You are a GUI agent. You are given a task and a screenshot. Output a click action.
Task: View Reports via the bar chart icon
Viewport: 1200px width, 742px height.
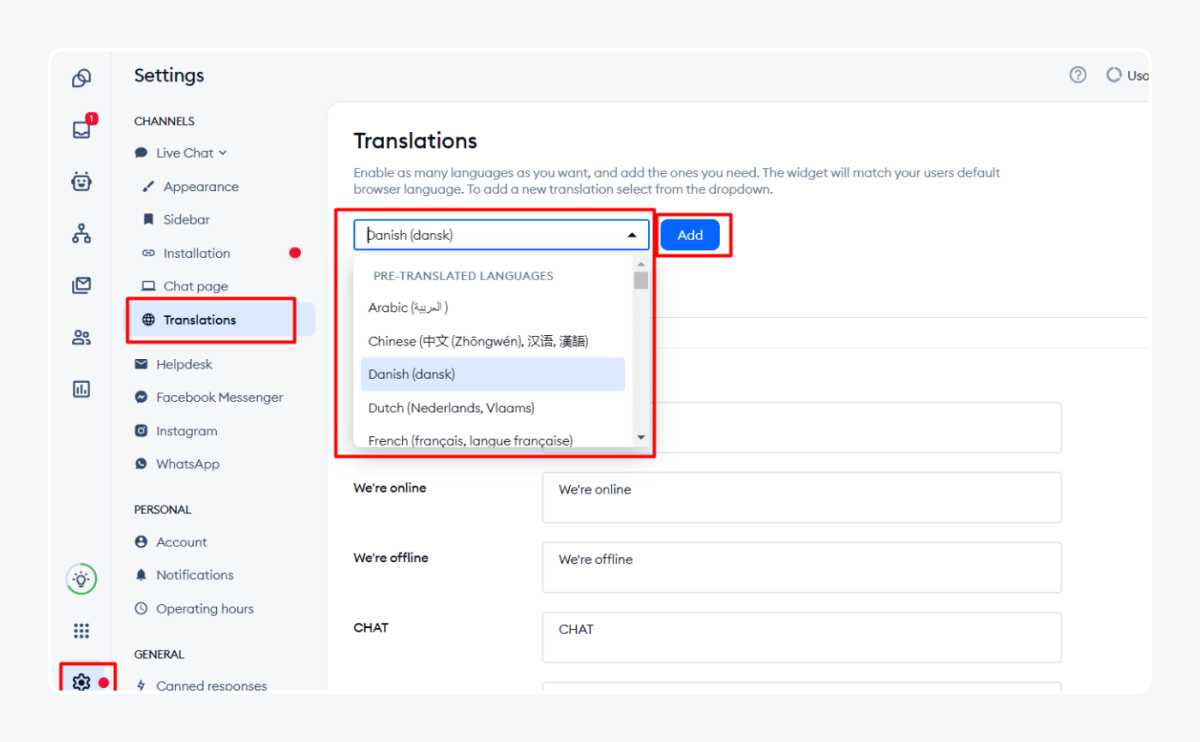pyautogui.click(x=80, y=389)
